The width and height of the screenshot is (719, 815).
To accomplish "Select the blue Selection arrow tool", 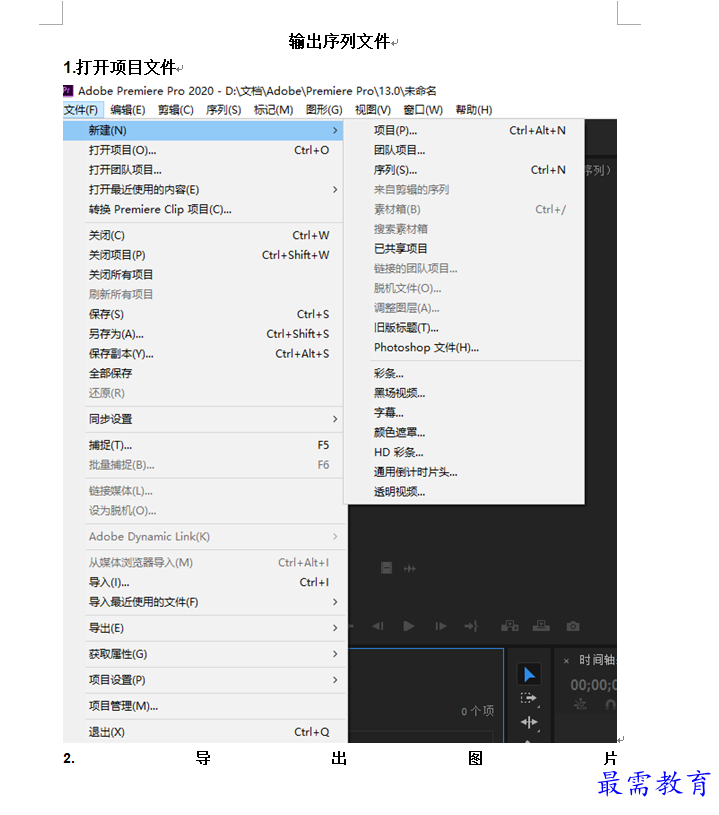I will (x=529, y=675).
